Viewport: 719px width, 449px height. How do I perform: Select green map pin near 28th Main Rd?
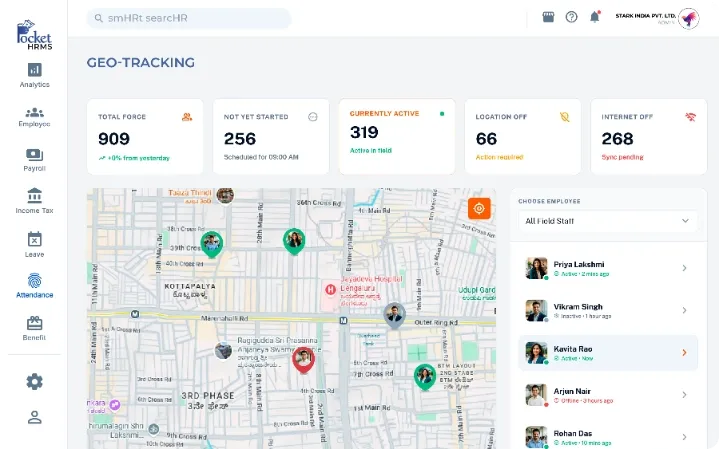tap(294, 241)
